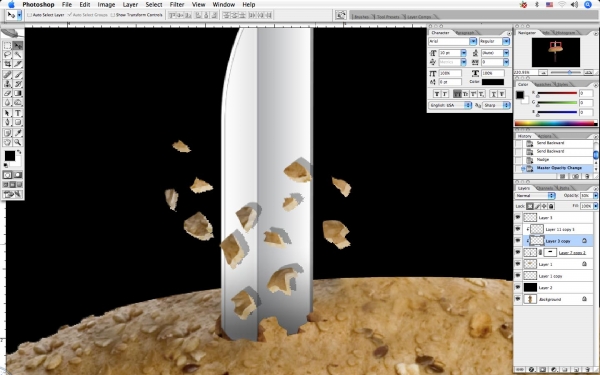
Task: Select the Healing Brush tool
Action: [8, 75]
